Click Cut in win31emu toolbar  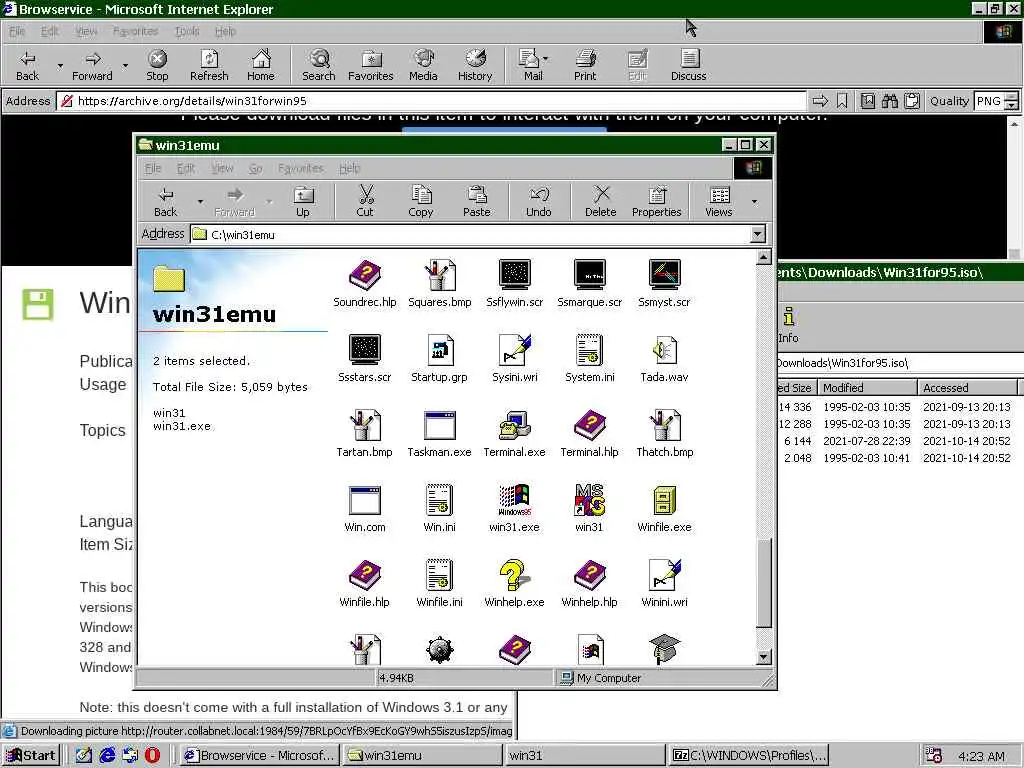point(365,201)
